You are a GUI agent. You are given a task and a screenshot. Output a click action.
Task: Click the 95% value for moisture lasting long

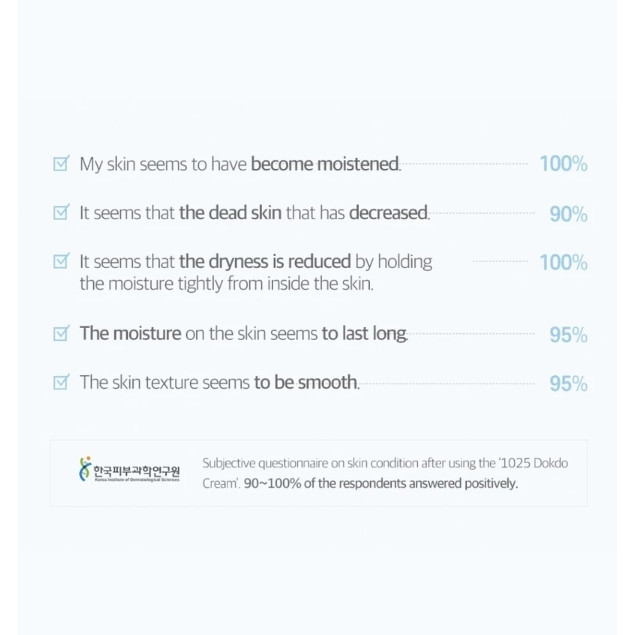pos(568,335)
